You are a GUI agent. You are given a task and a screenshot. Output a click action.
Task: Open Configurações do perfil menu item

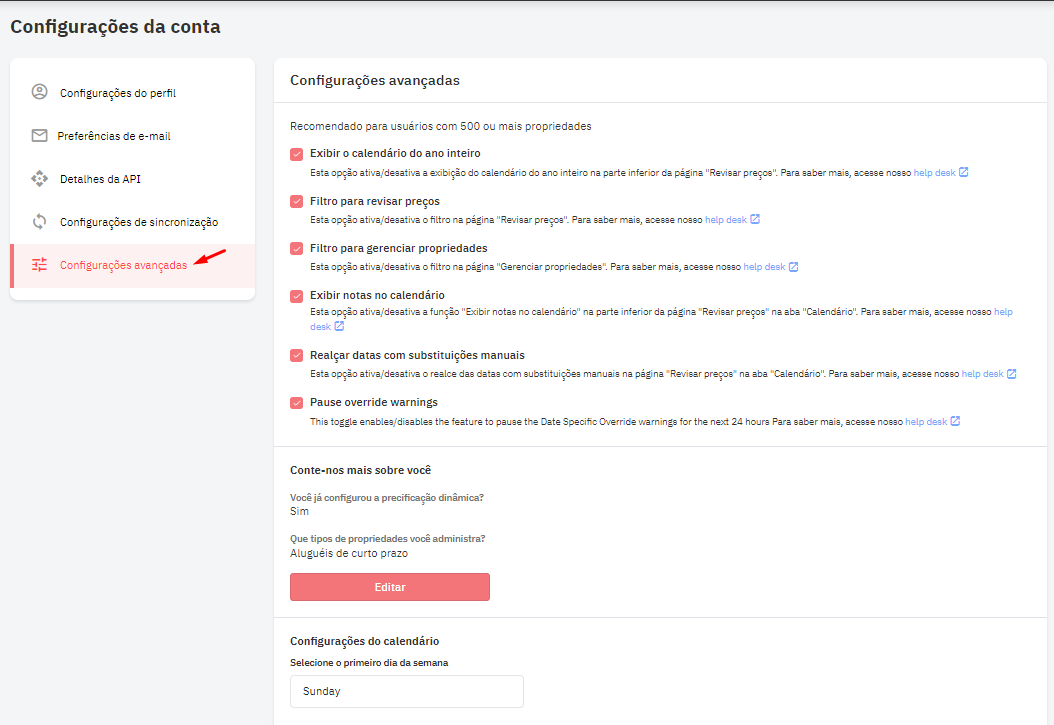point(118,93)
